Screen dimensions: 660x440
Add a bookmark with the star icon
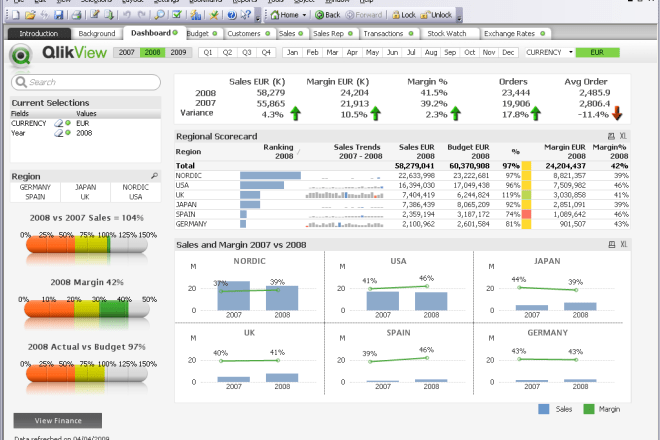[x=214, y=15]
